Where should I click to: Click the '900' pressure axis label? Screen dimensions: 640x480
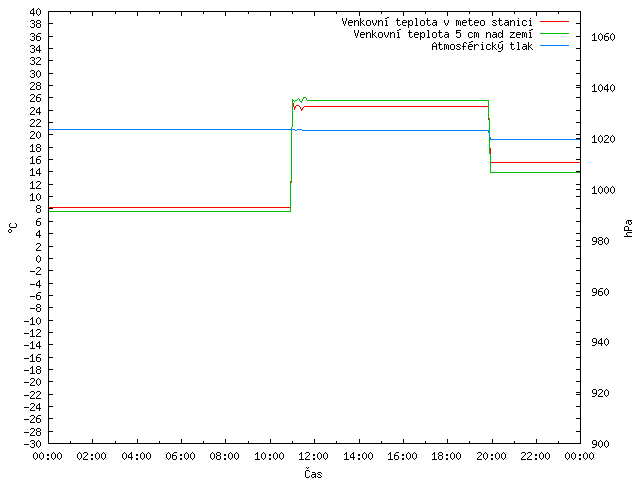coord(600,444)
